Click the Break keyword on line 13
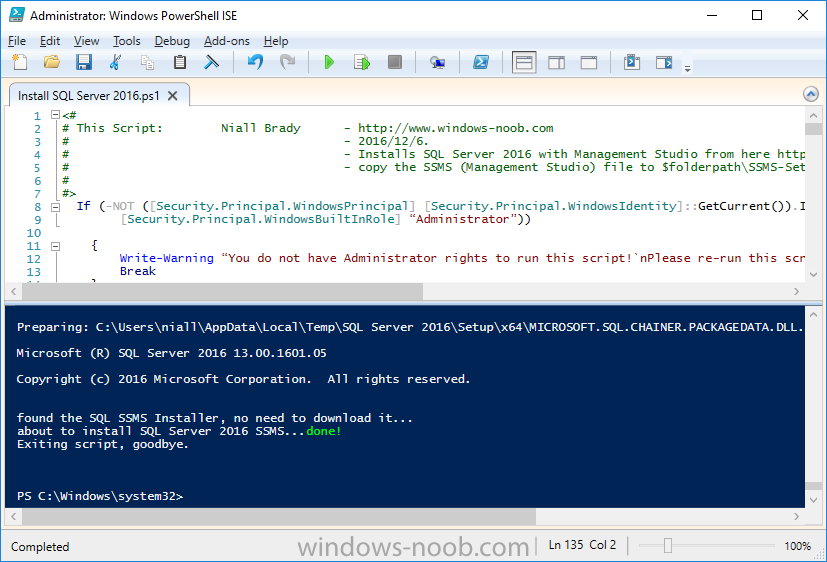827x562 pixels. coord(138,271)
